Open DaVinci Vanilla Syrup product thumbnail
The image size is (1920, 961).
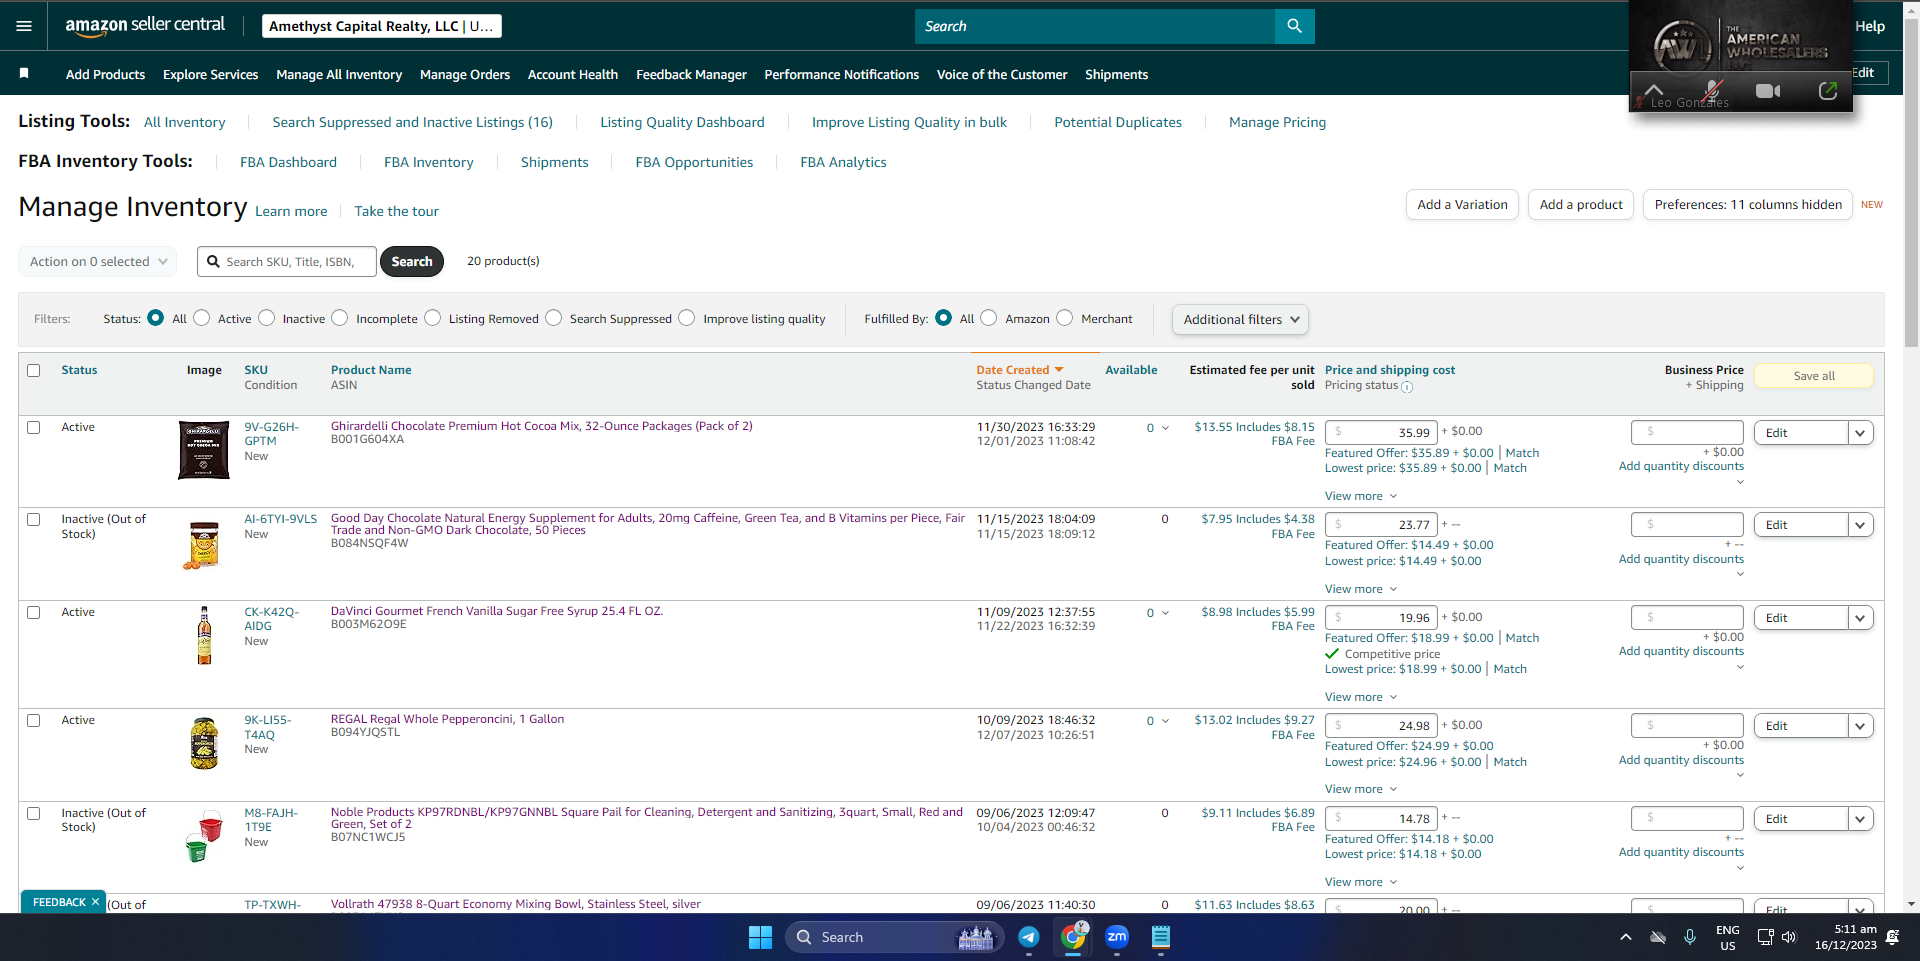tap(204, 635)
